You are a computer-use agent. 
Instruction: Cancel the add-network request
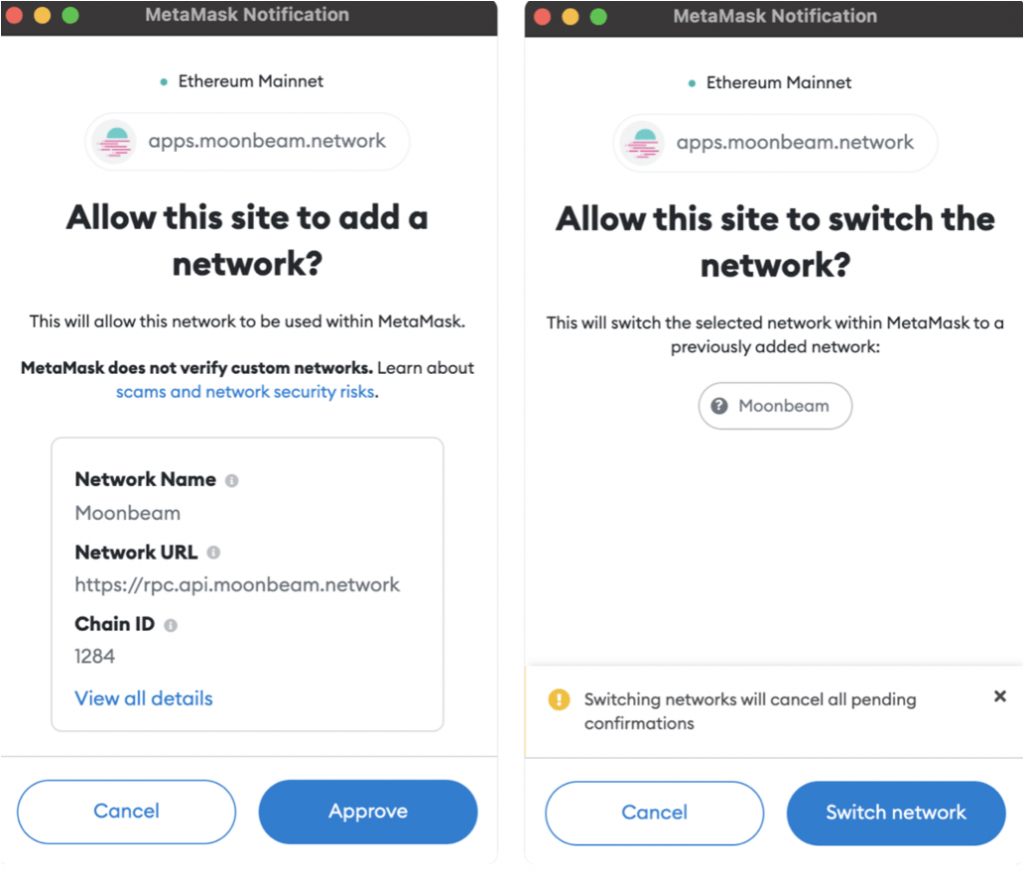point(126,811)
